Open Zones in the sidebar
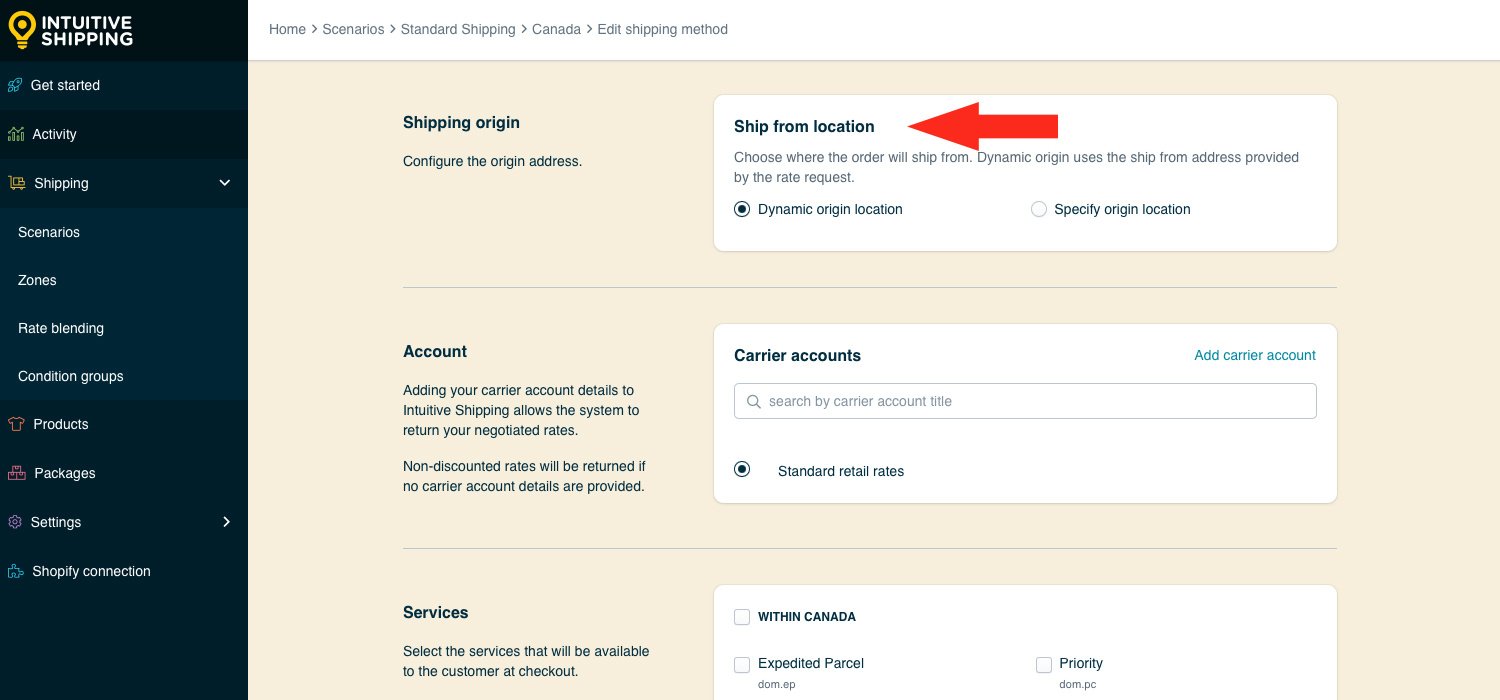The width and height of the screenshot is (1500, 700). (37, 280)
